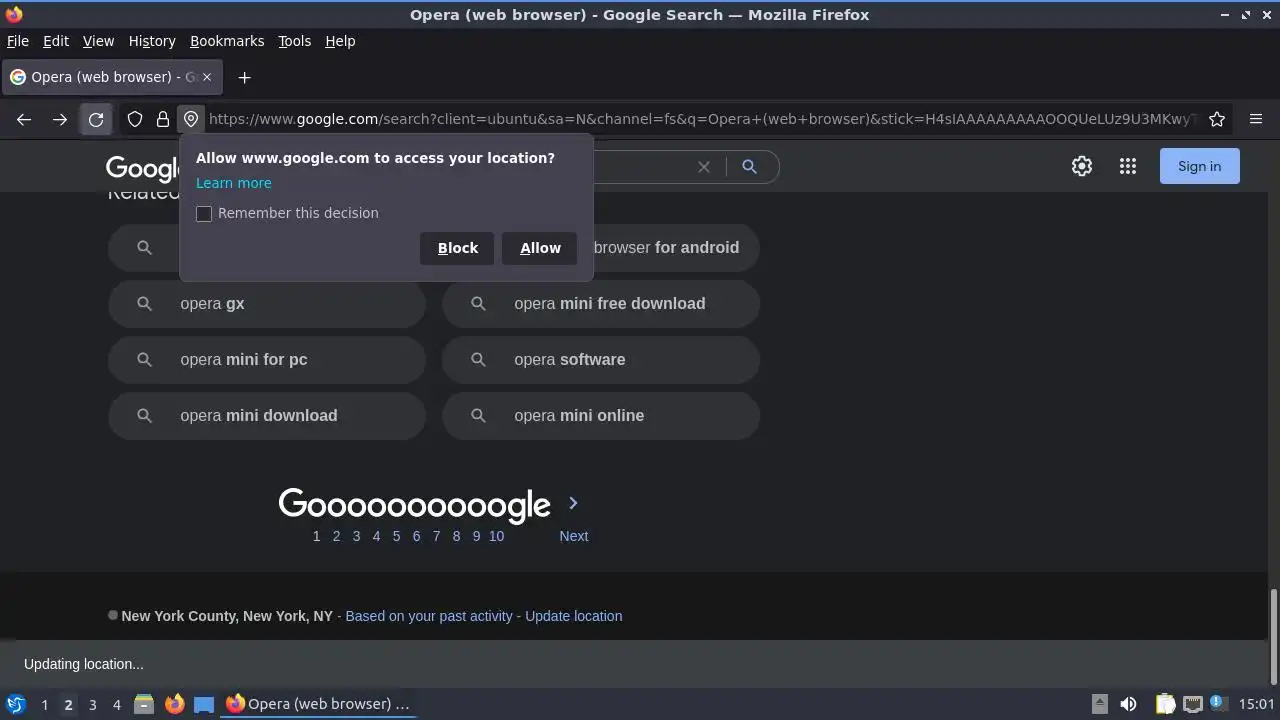Click the padlock site security icon
This screenshot has width=1280, height=720.
[x=163, y=119]
